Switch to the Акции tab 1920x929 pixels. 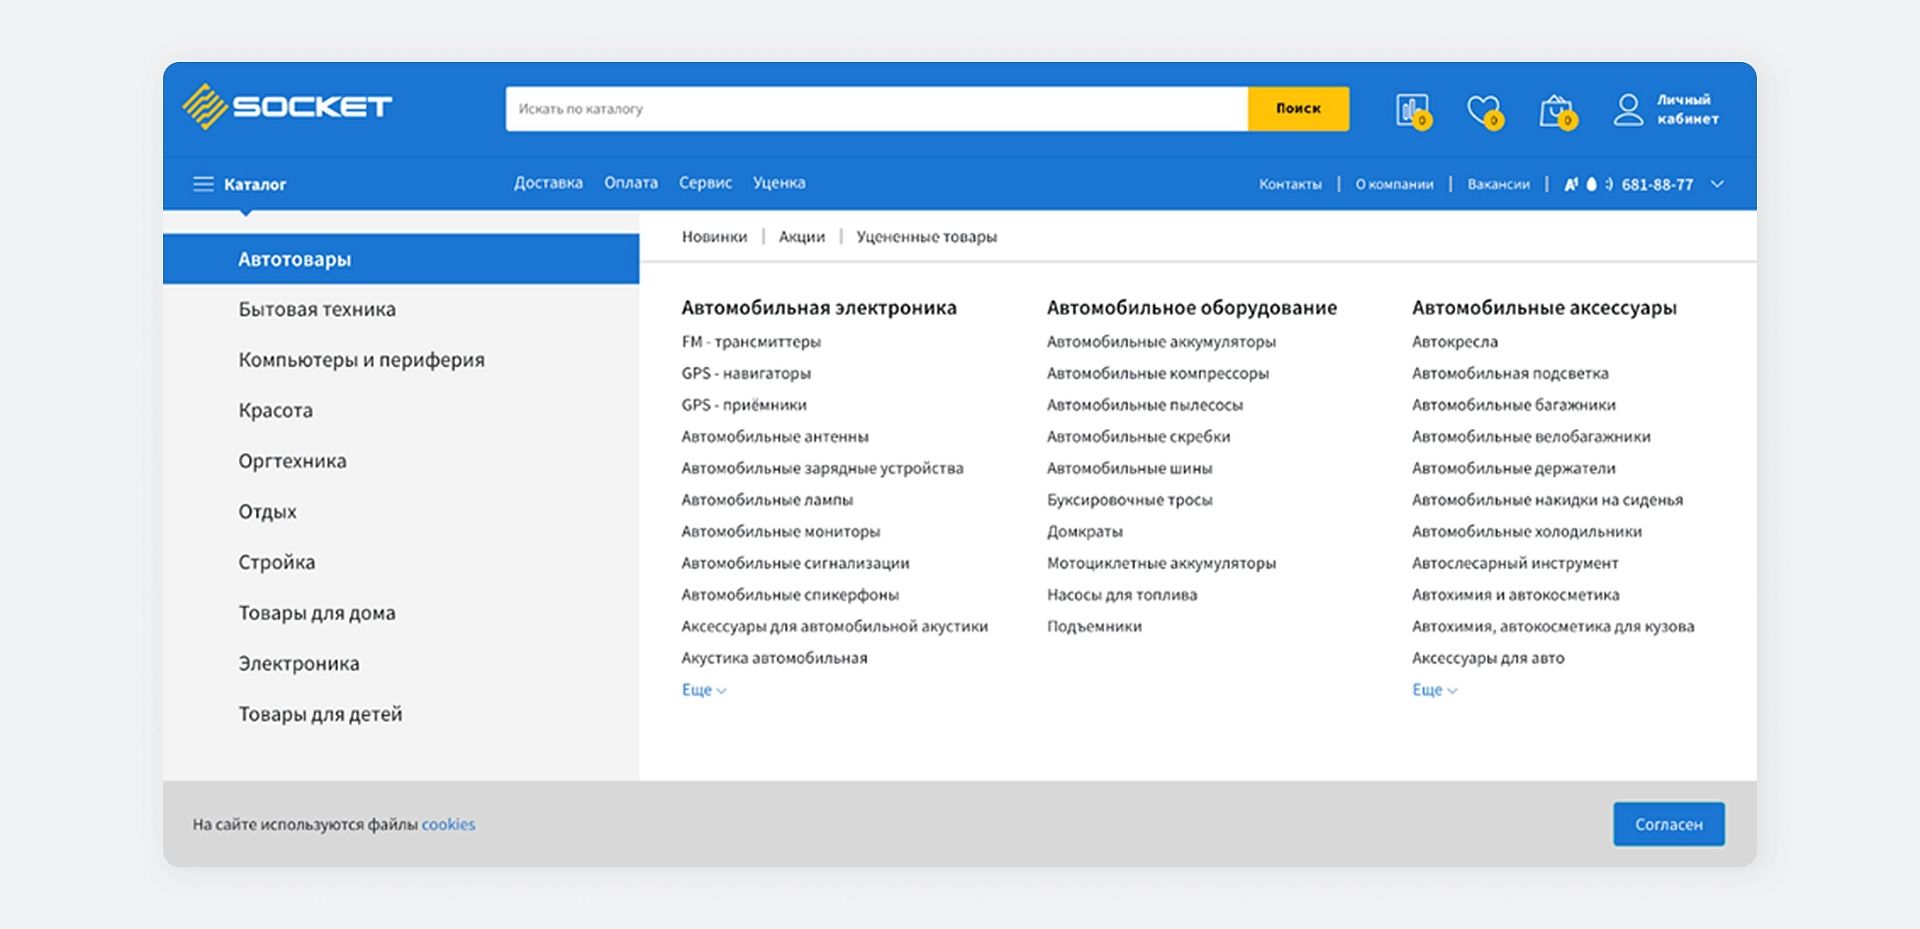pos(801,237)
